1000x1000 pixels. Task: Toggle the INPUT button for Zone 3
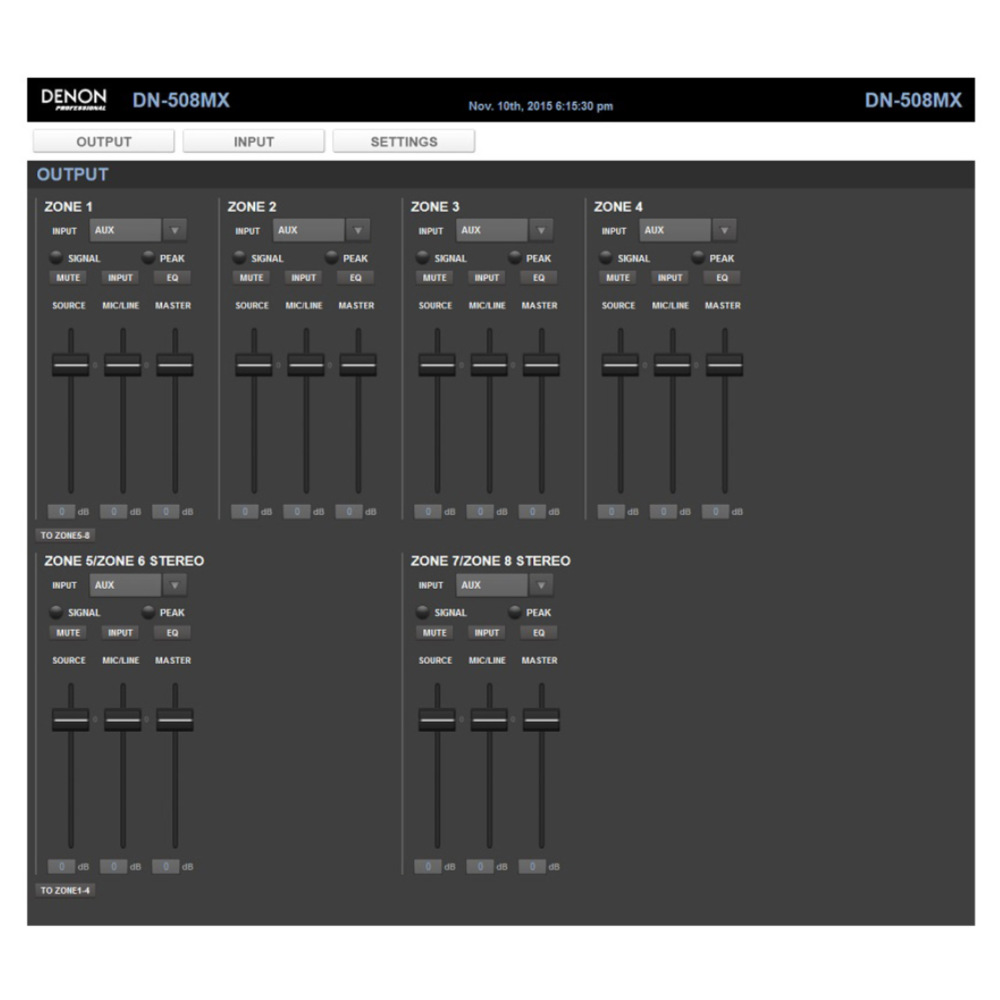pyautogui.click(x=487, y=277)
